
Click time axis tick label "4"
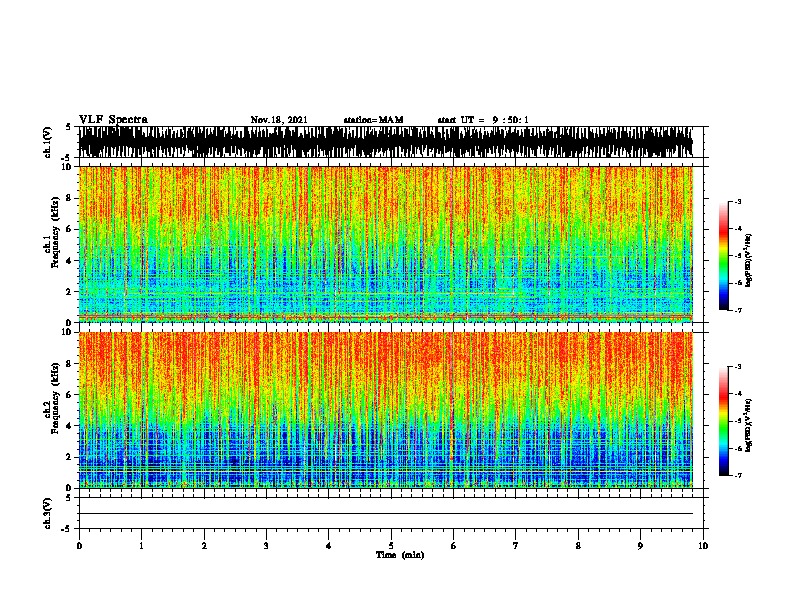pos(329,546)
